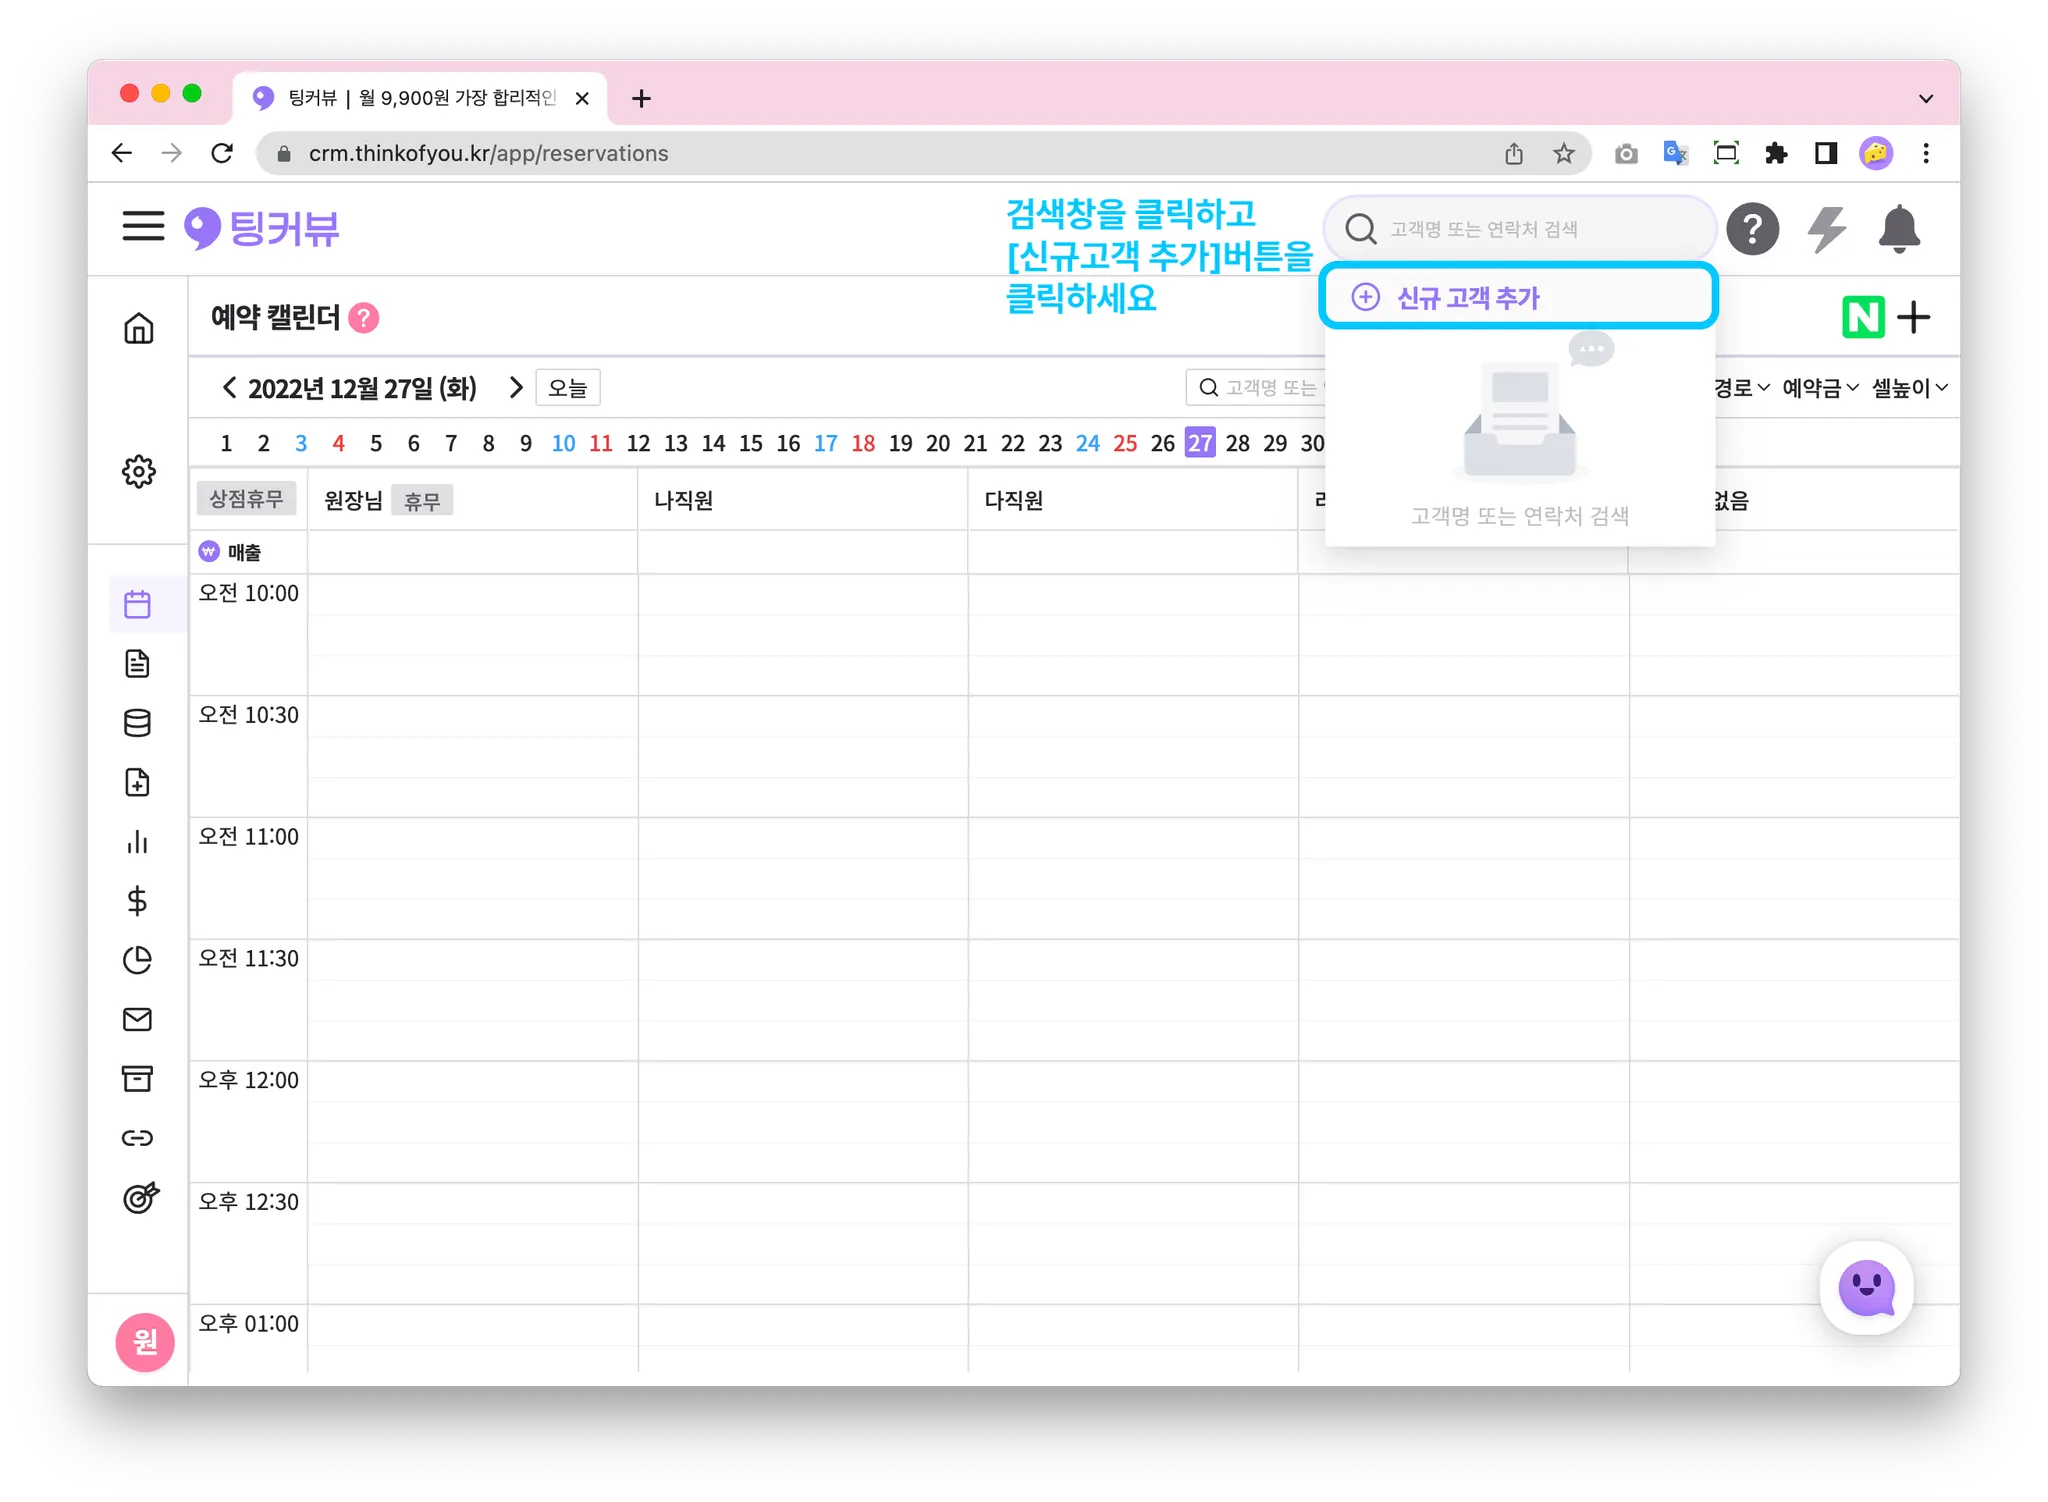Open the bar chart statistics icon
Screen dimensions: 2048x1502
click(137, 842)
